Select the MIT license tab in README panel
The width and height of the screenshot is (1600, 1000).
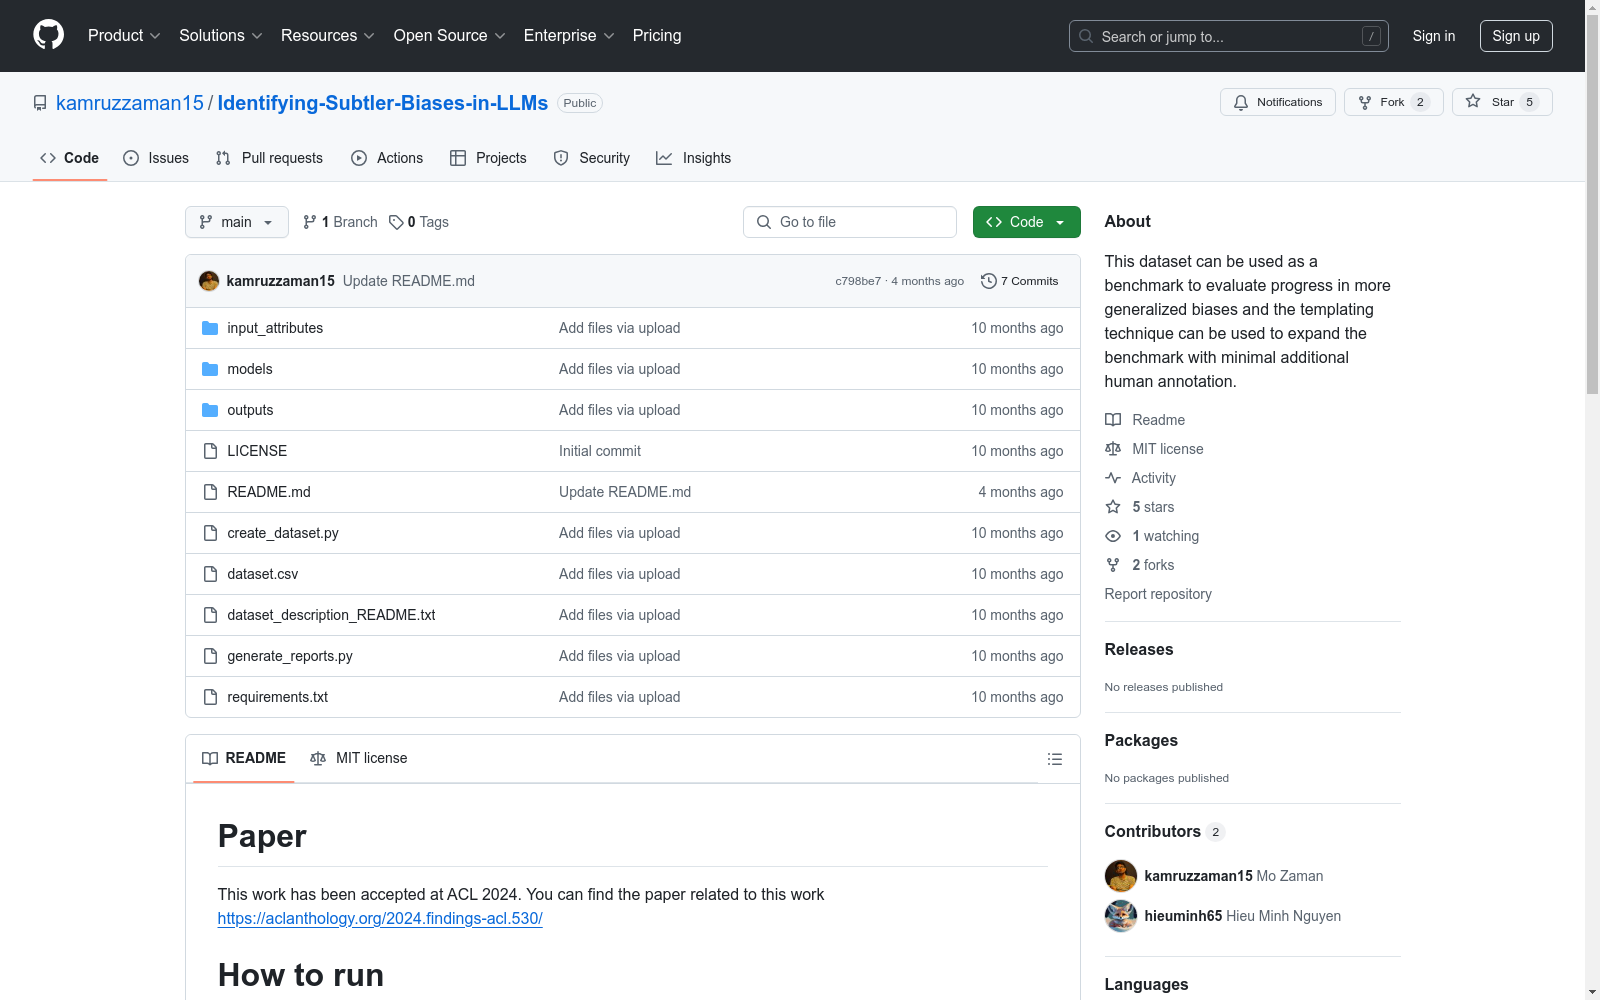pos(359,758)
